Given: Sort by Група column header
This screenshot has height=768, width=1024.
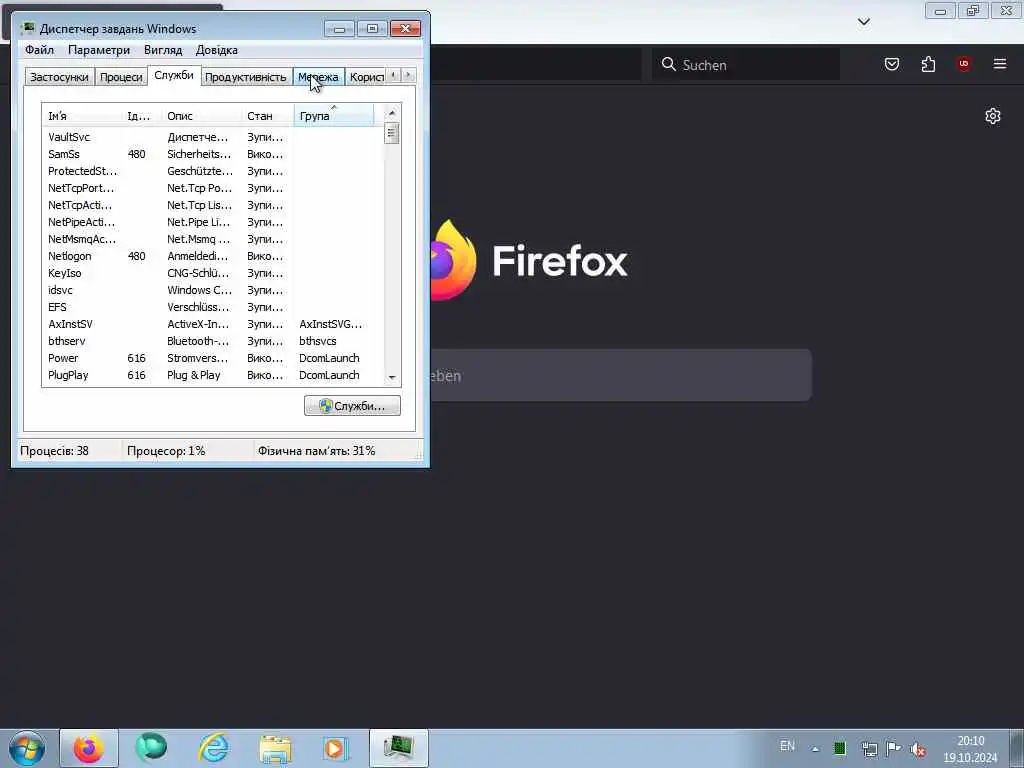Looking at the screenshot, I should coord(334,116).
